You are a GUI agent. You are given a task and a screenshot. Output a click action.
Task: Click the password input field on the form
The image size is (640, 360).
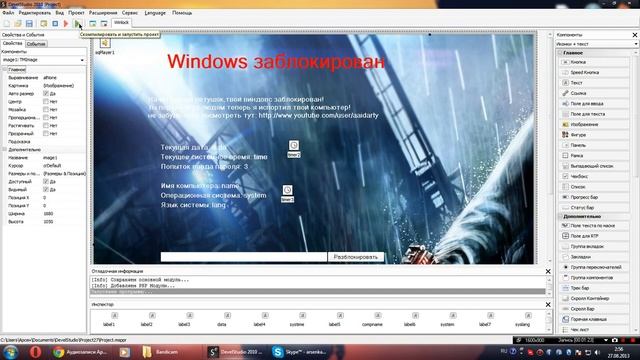click(244, 257)
